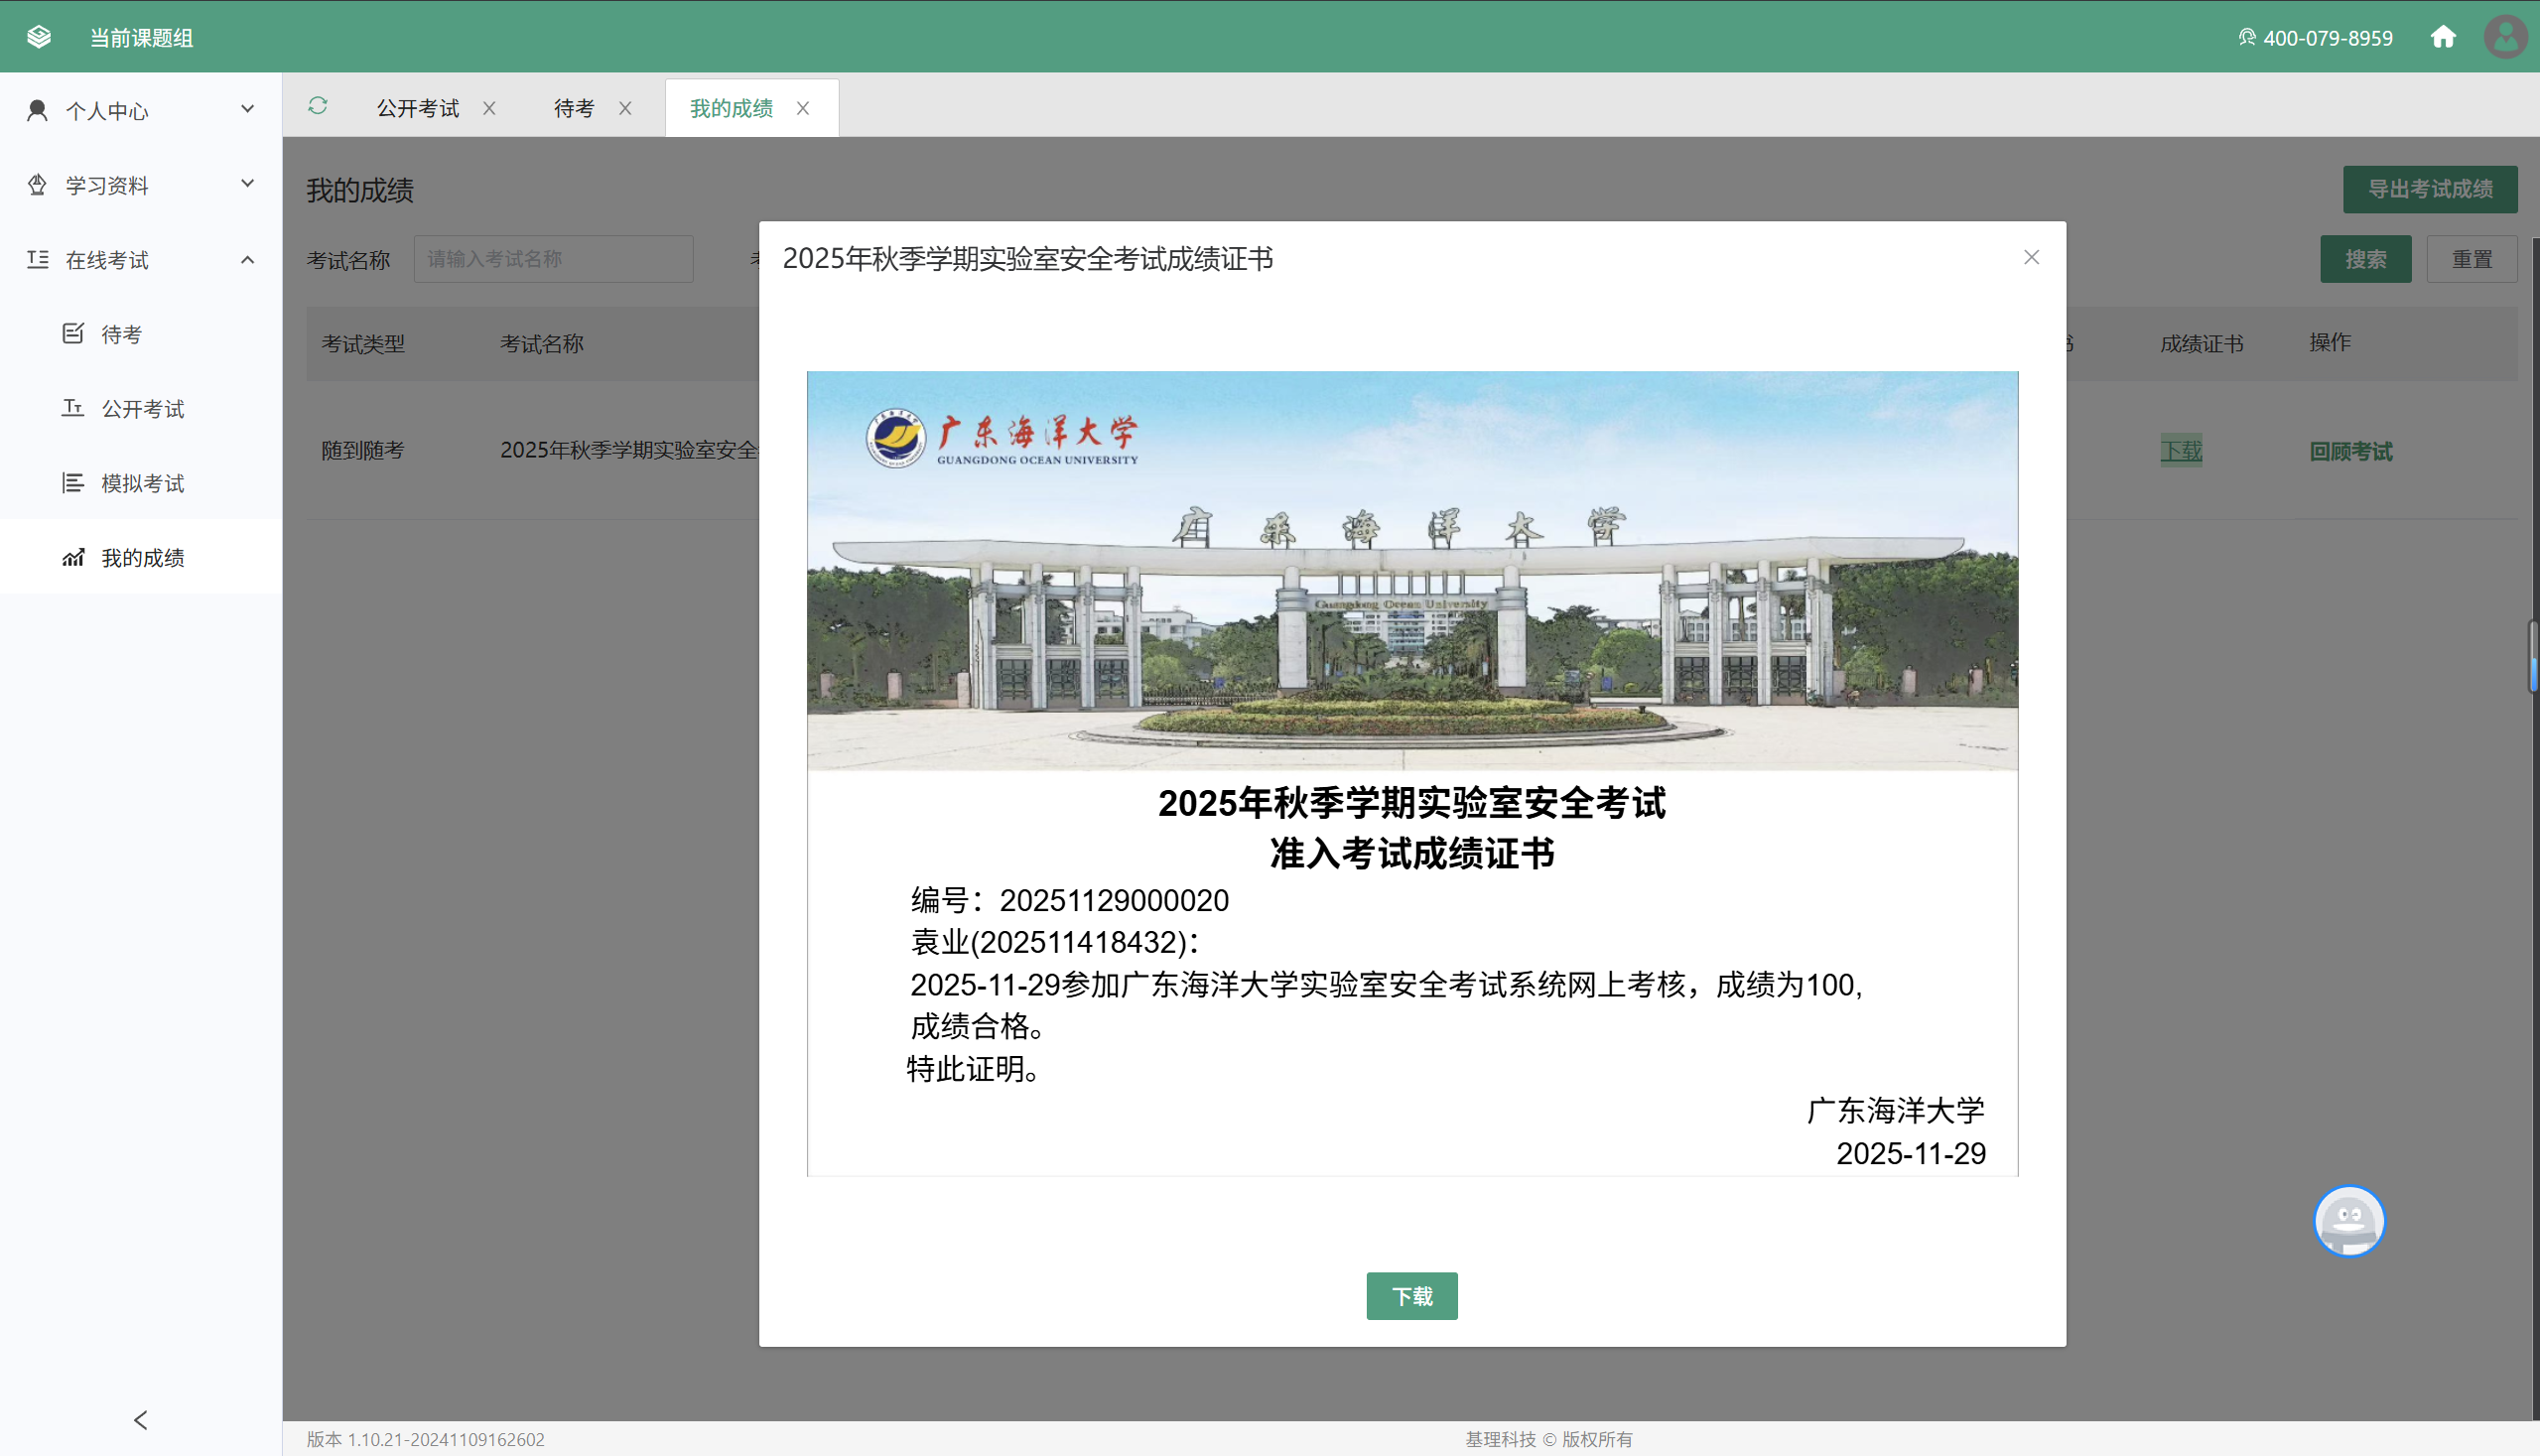Viewport: 2540px width, 1456px height.
Task: Close the certificate dialog with X icon
Action: click(2031, 258)
